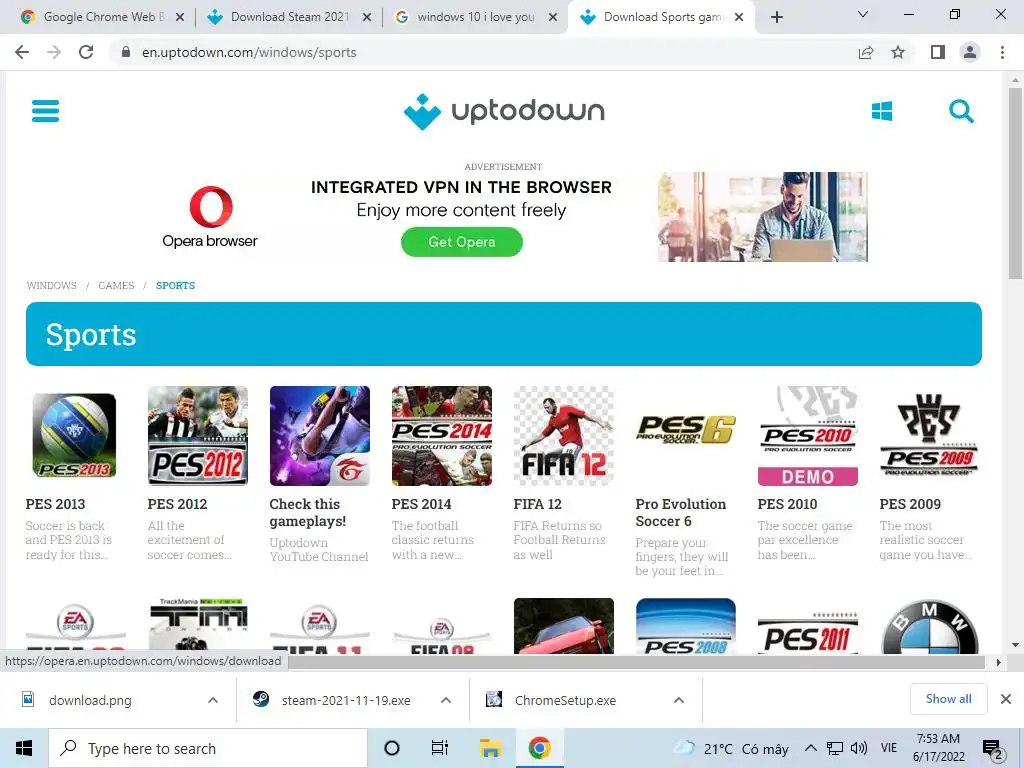Click the vertical page scrollbar thumb
Image resolution: width=1024 pixels, height=768 pixels.
(1015, 184)
